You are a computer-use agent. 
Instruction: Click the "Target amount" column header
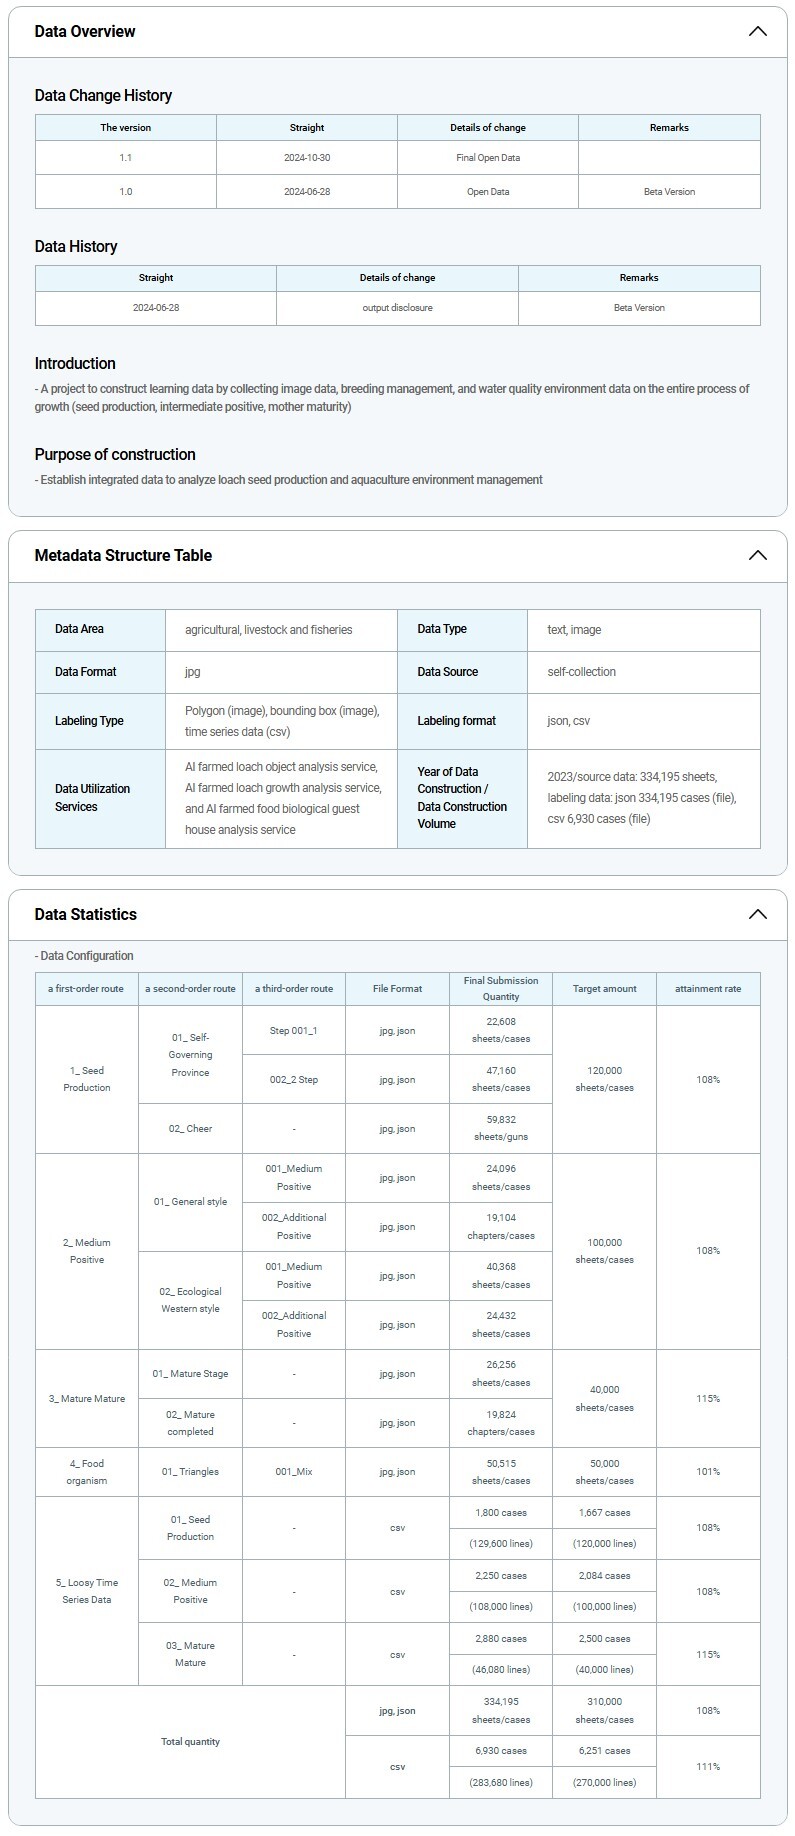pyautogui.click(x=604, y=989)
